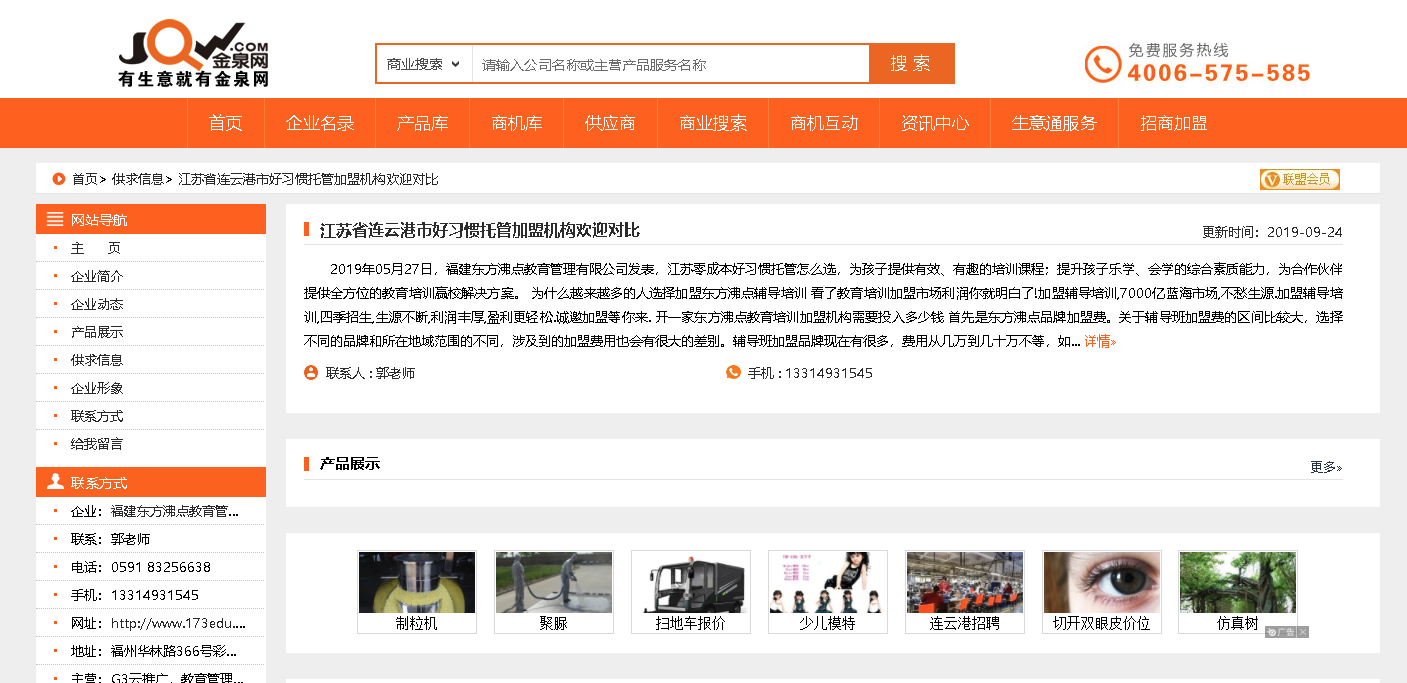Open the 详情» link after the article text

pos(1100,341)
